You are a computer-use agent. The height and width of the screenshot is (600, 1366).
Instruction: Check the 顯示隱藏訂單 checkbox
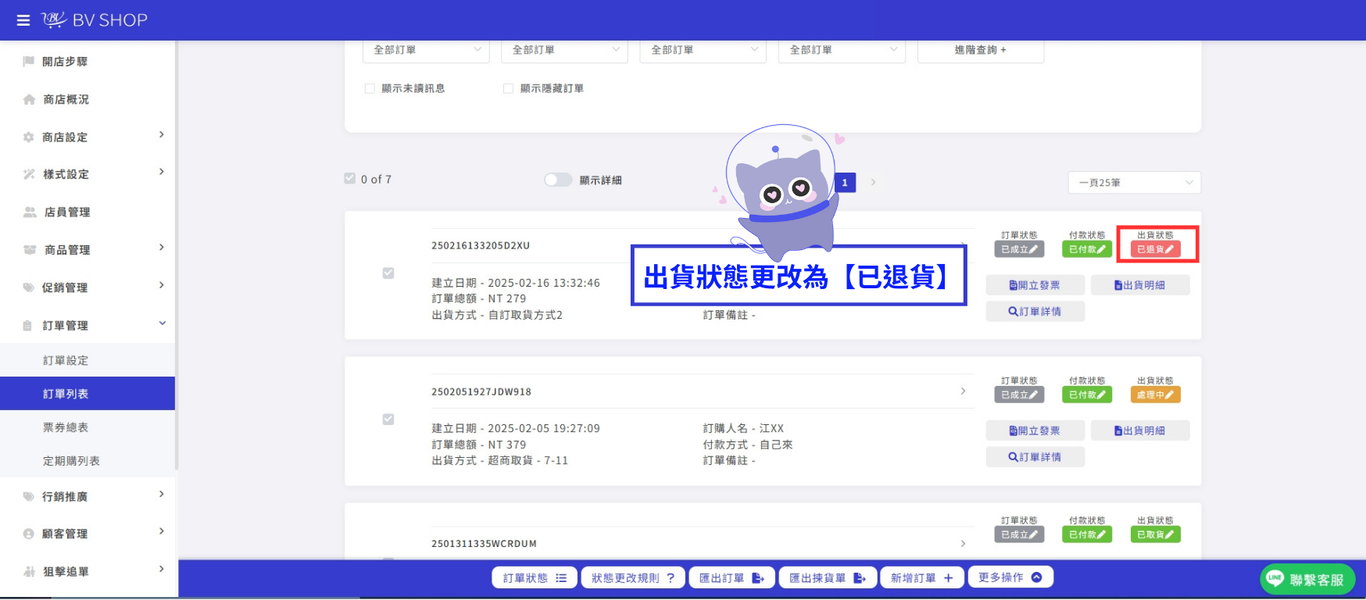click(x=508, y=89)
